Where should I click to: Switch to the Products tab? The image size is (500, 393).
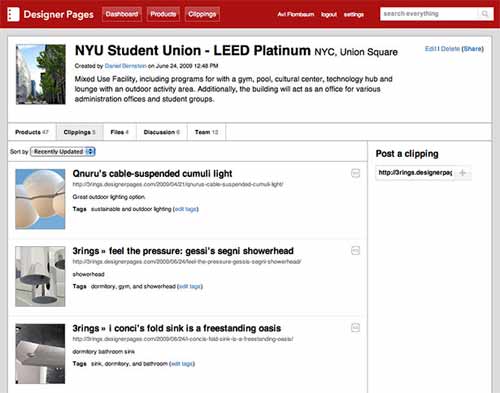point(32,132)
